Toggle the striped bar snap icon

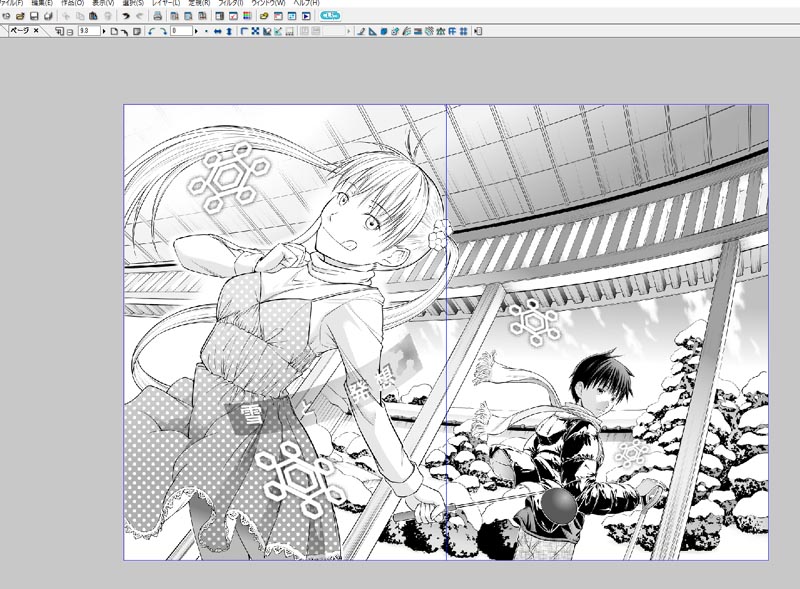tap(418, 31)
